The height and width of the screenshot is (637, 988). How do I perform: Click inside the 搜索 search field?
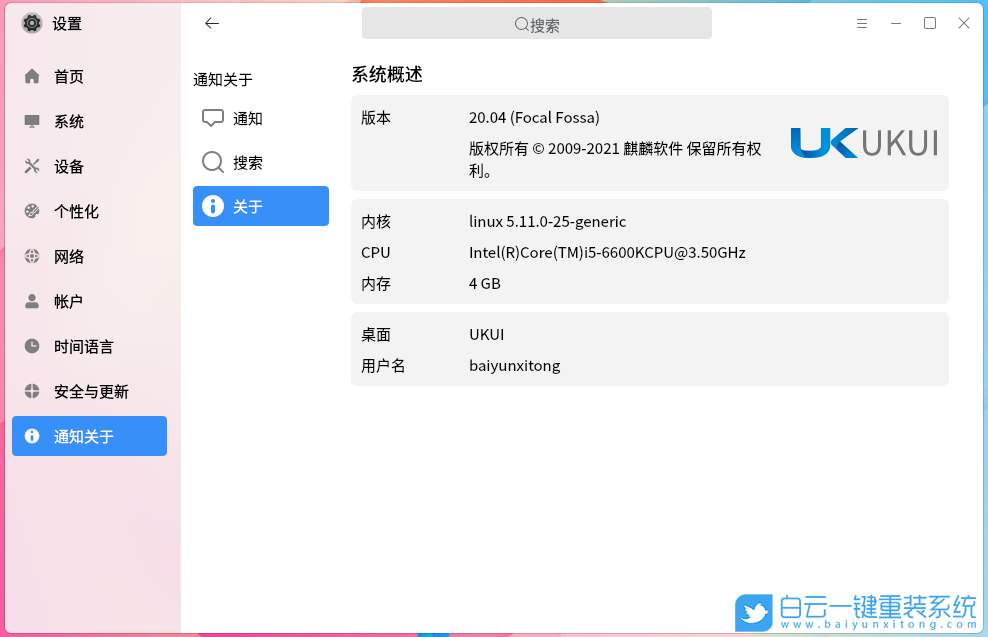pos(537,23)
